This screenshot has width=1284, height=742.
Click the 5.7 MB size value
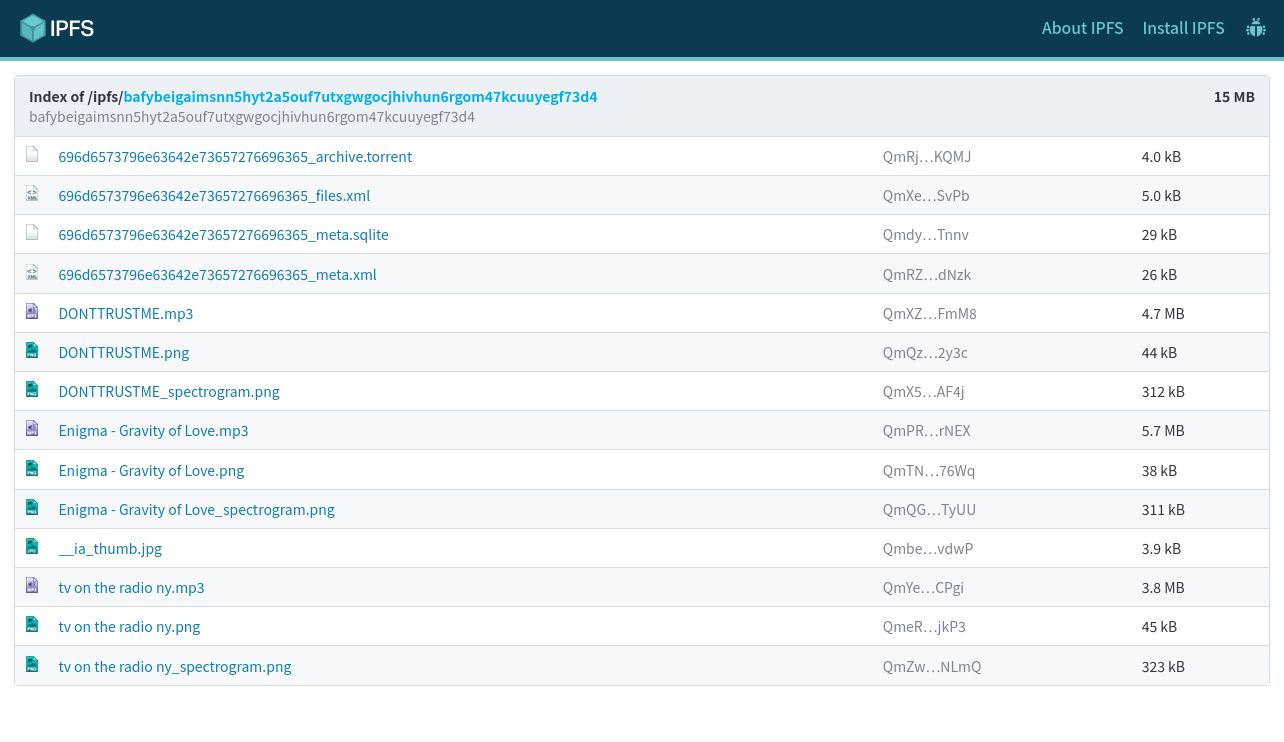point(1163,431)
